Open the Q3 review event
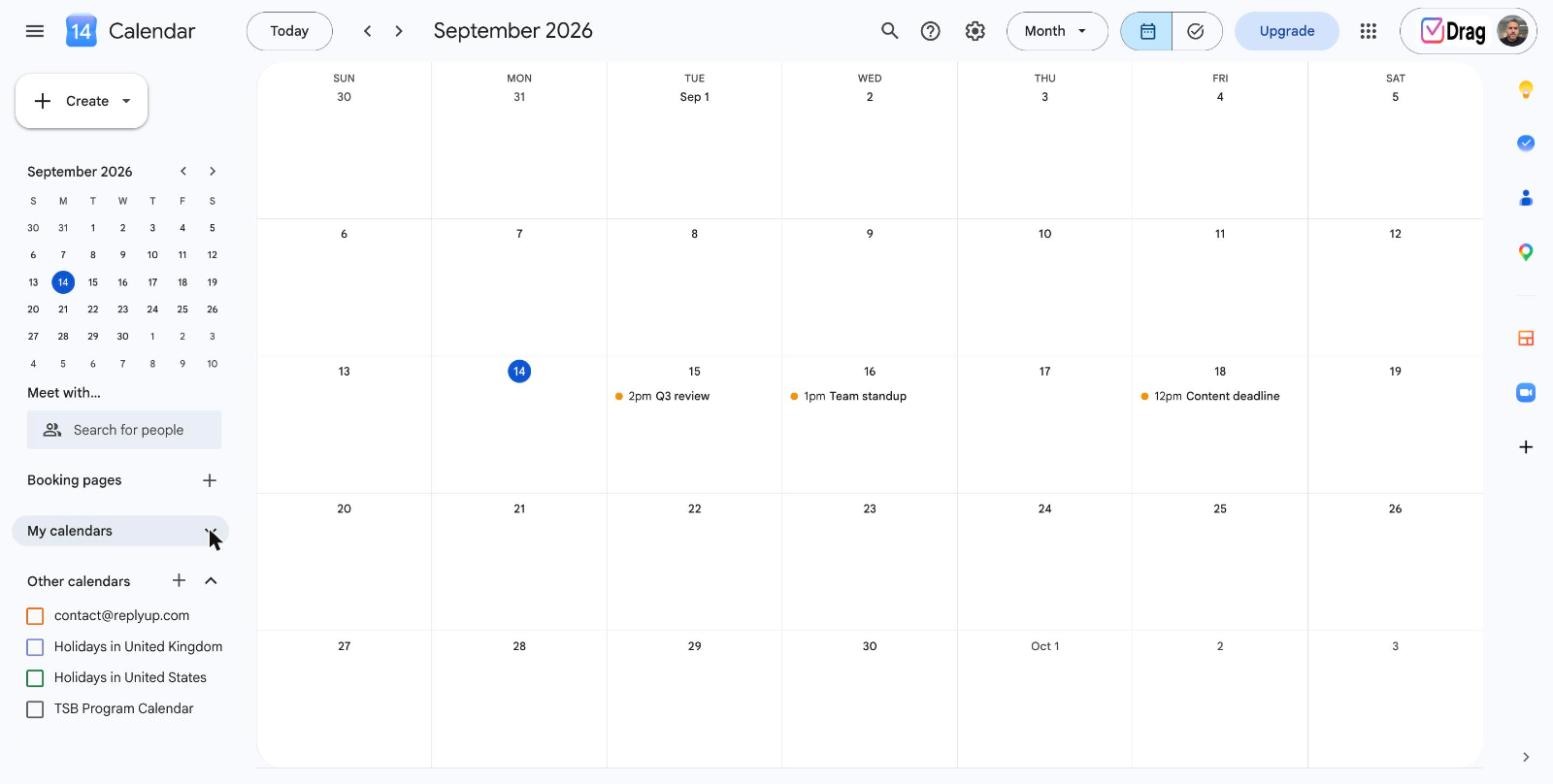Screen dimensions: 1553x784 coord(694,397)
